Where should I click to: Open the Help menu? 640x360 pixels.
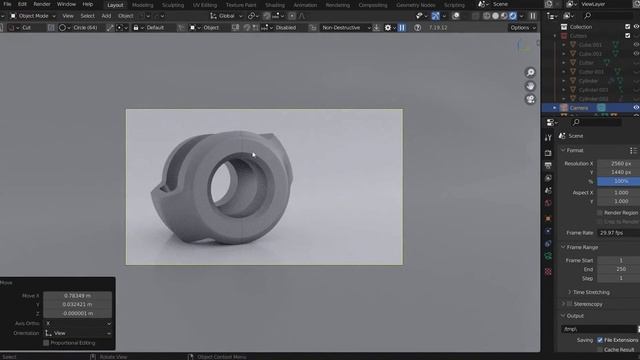[x=88, y=4]
